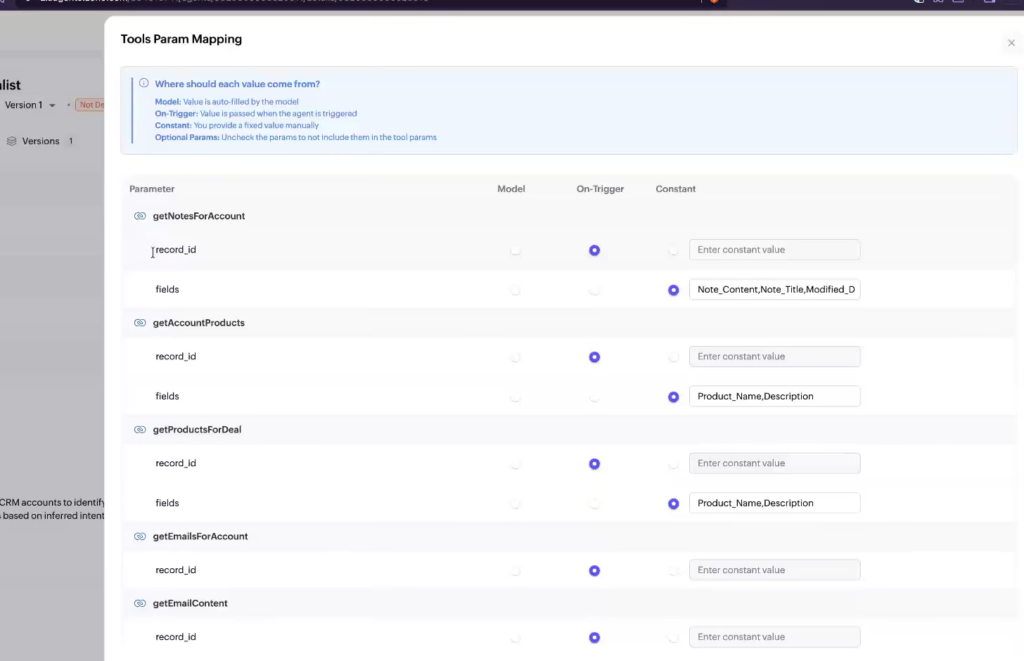Select On-Trigger for getAccountProducts record_id
1024x661 pixels.
(594, 357)
